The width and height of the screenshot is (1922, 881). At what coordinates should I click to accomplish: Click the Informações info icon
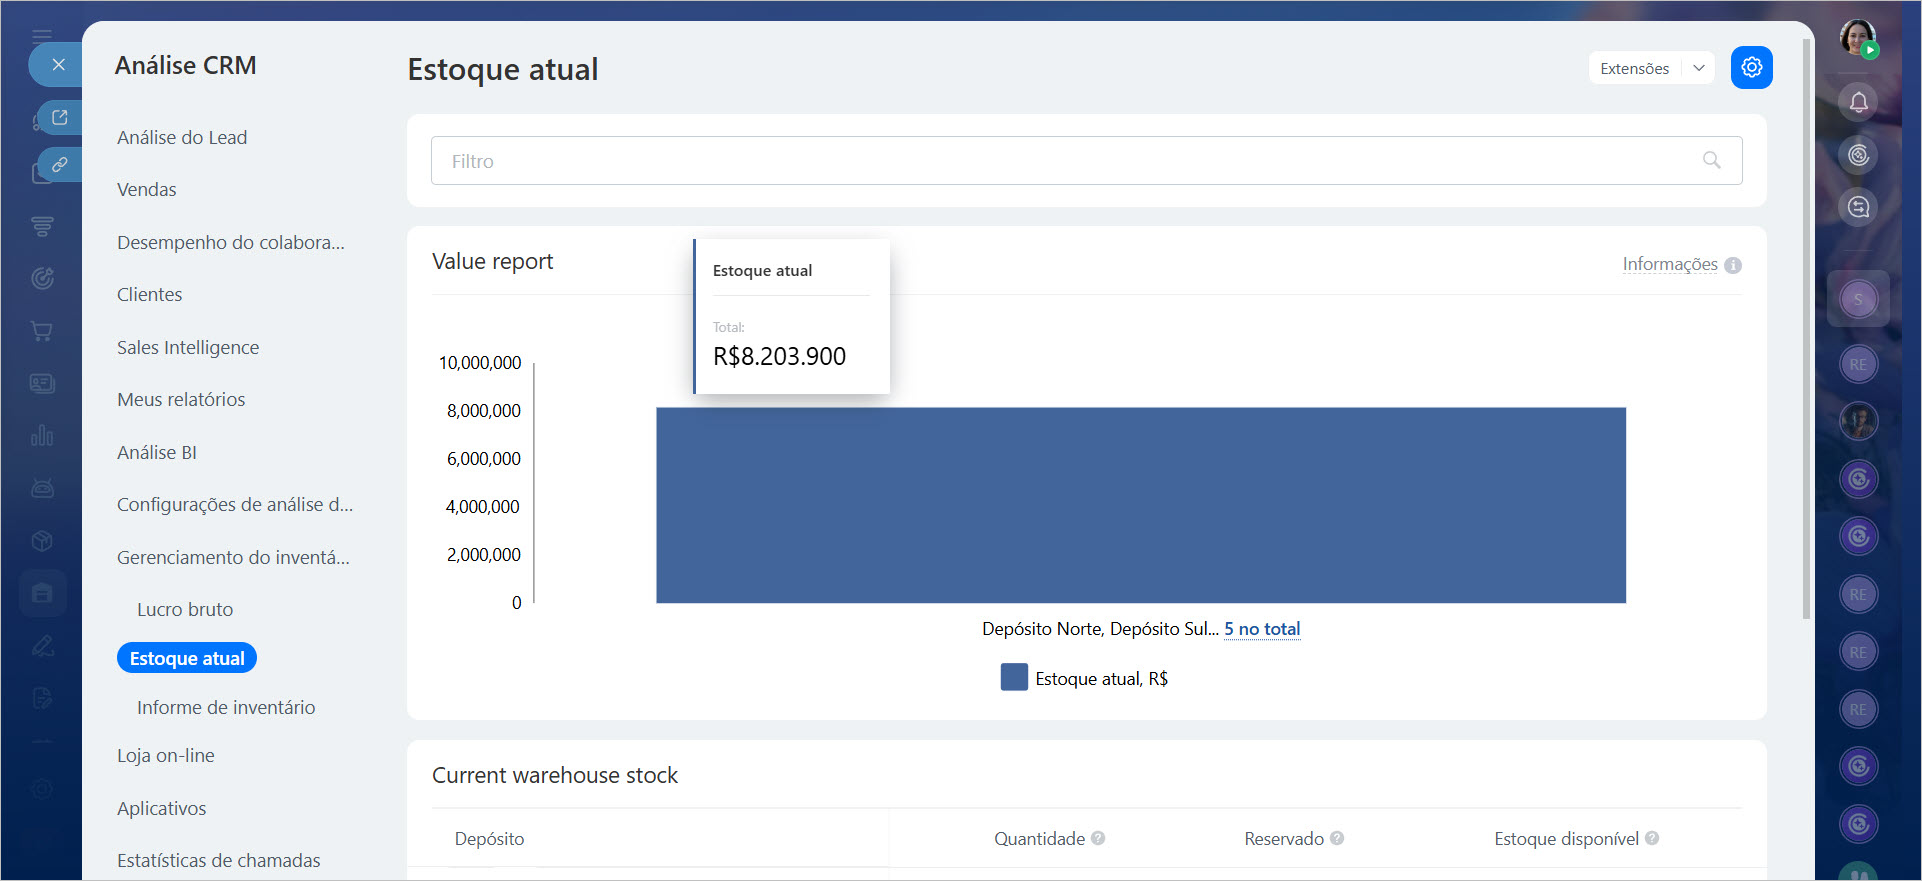1733,265
